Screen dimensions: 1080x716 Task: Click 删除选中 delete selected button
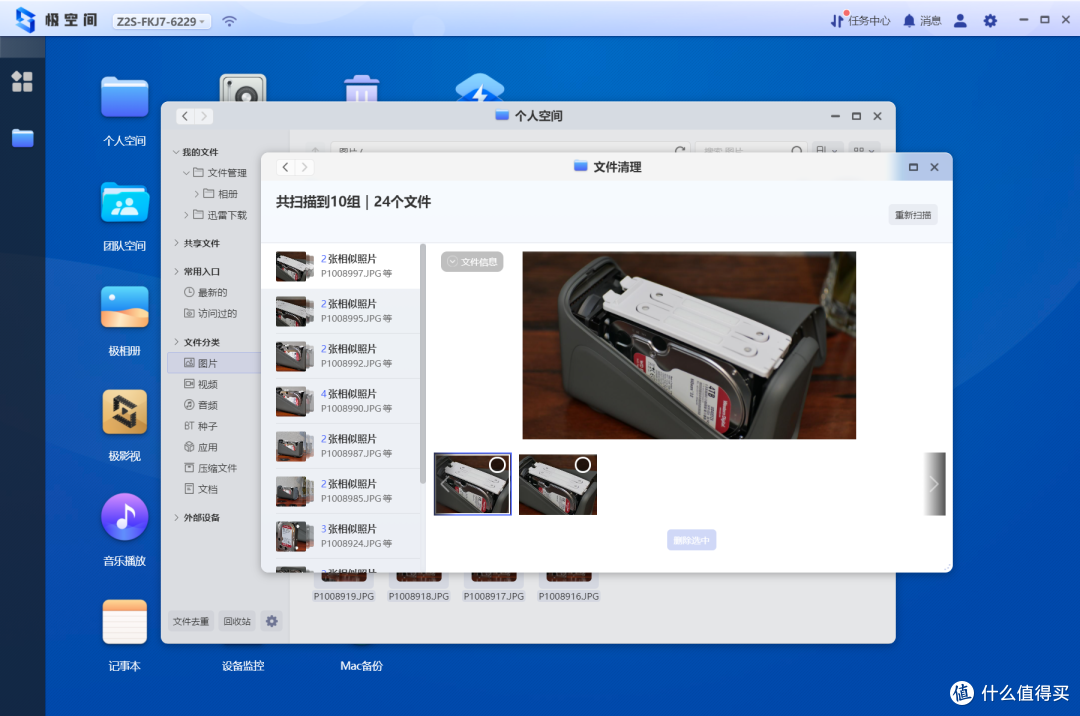(x=692, y=540)
